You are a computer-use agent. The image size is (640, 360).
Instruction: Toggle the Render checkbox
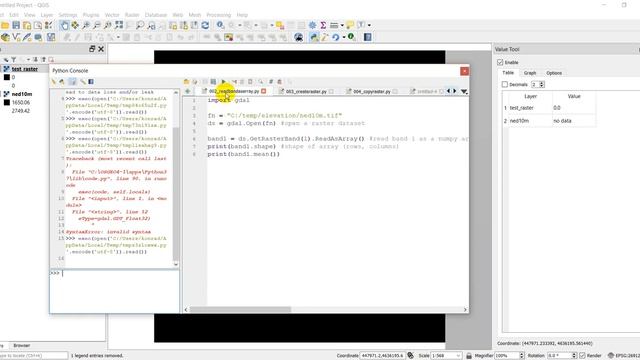click(x=582, y=356)
